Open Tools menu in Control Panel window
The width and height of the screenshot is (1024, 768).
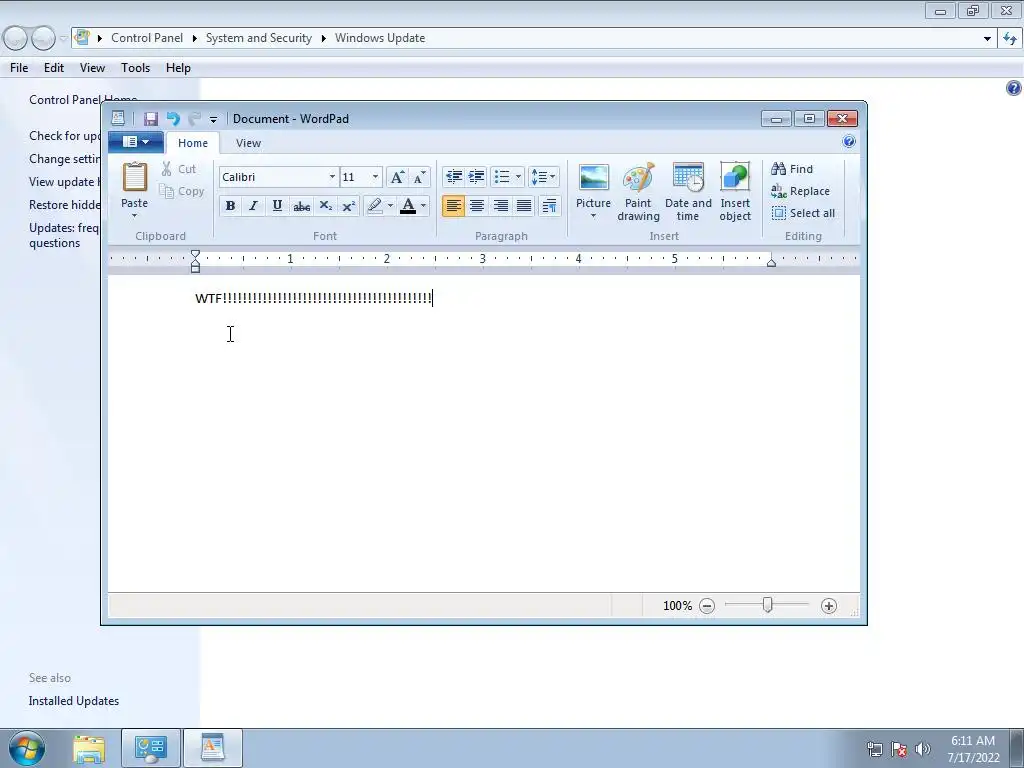coord(135,68)
